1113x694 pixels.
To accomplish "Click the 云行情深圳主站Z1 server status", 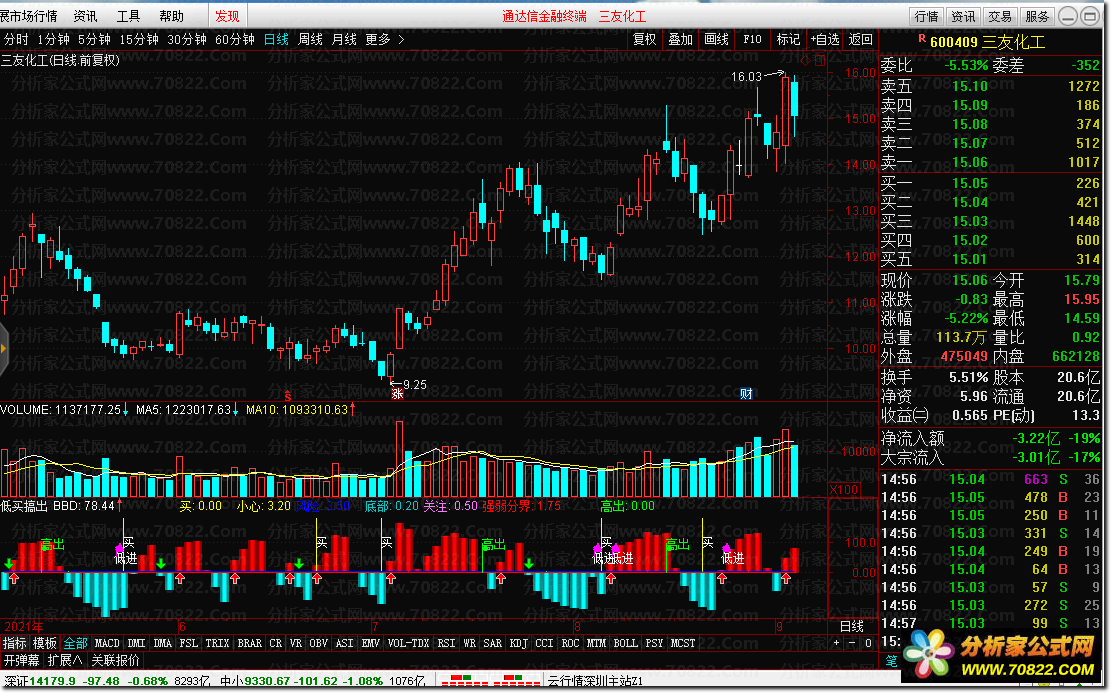I will pos(595,681).
